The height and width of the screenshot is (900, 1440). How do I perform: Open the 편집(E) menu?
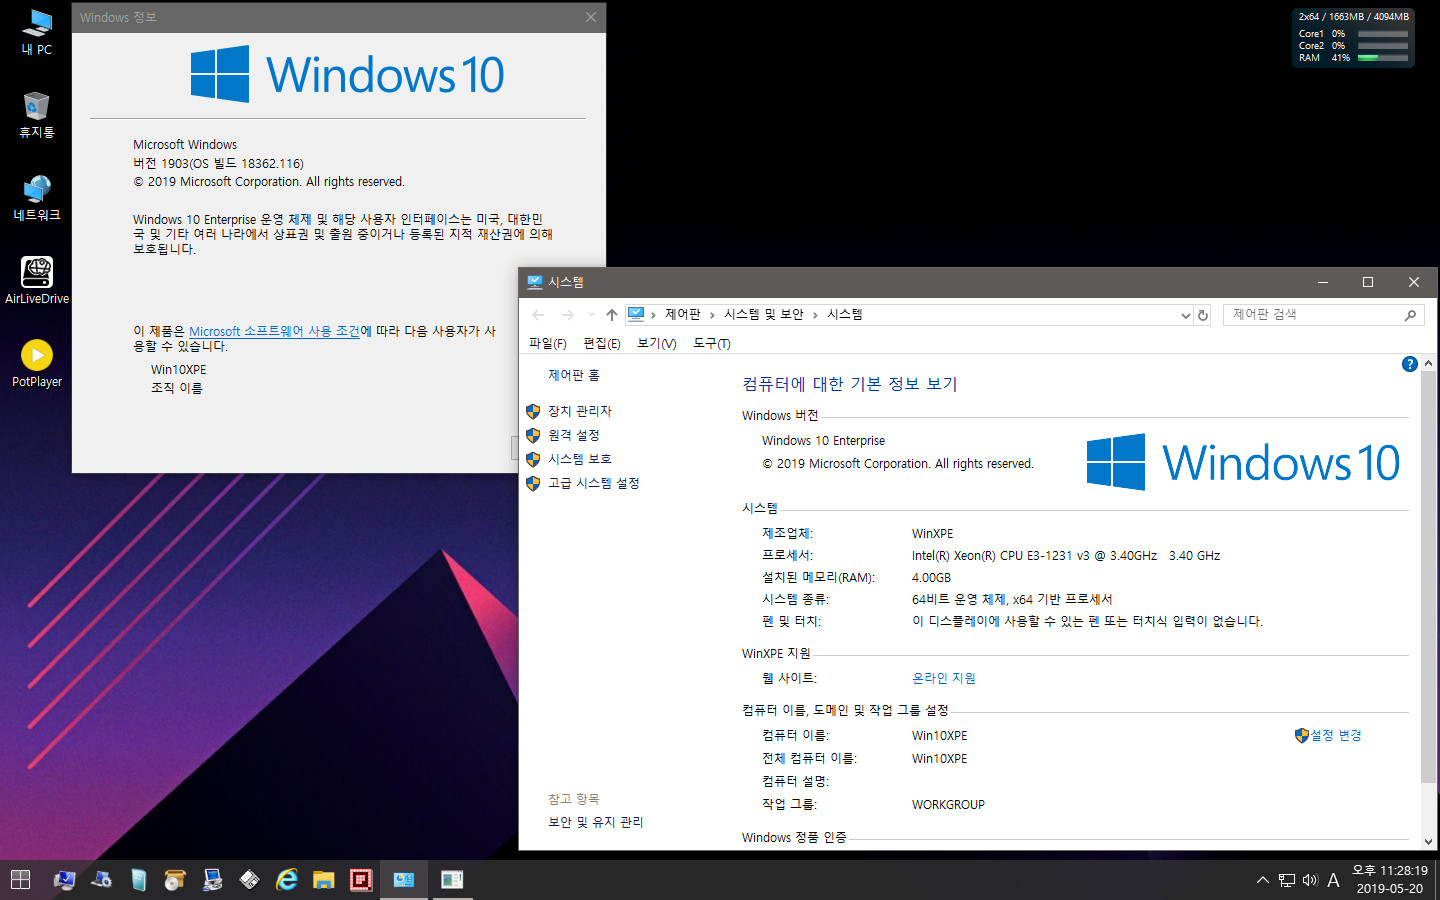[602, 343]
